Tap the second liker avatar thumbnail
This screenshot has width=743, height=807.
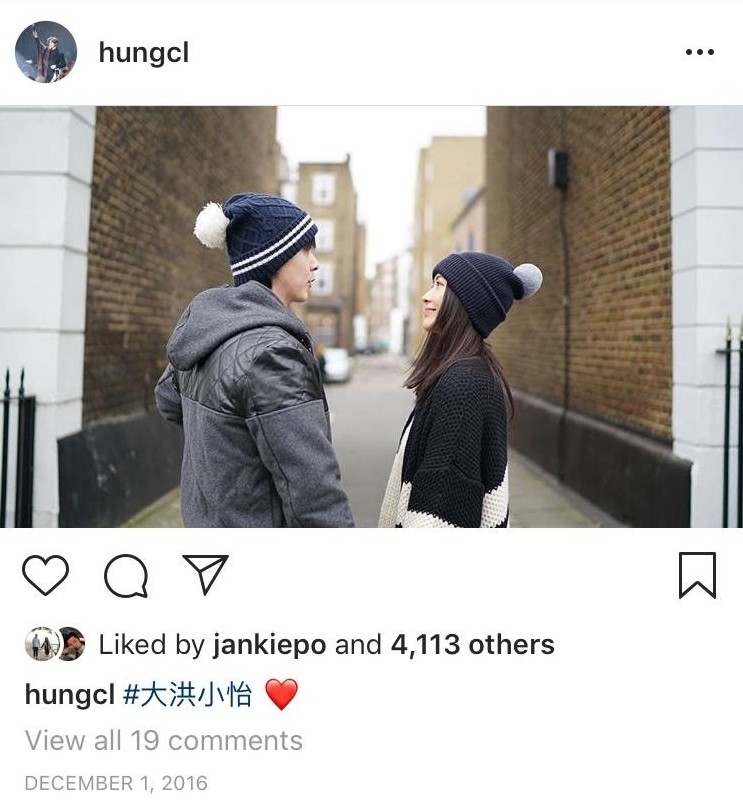[72, 643]
